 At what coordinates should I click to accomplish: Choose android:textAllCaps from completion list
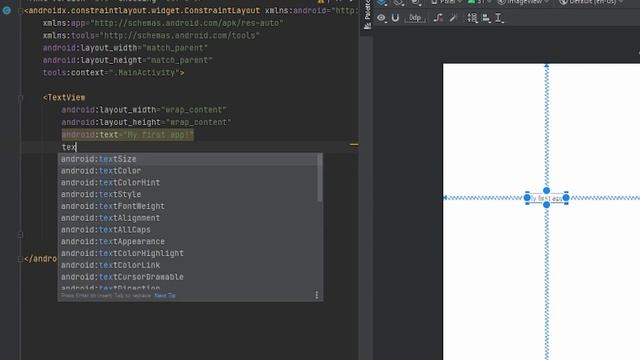(x=189, y=230)
